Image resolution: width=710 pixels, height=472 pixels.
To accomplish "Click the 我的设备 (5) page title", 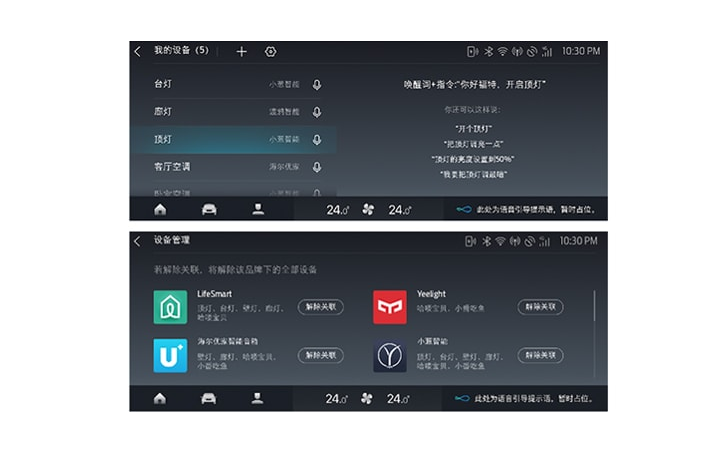I will tap(181, 50).
